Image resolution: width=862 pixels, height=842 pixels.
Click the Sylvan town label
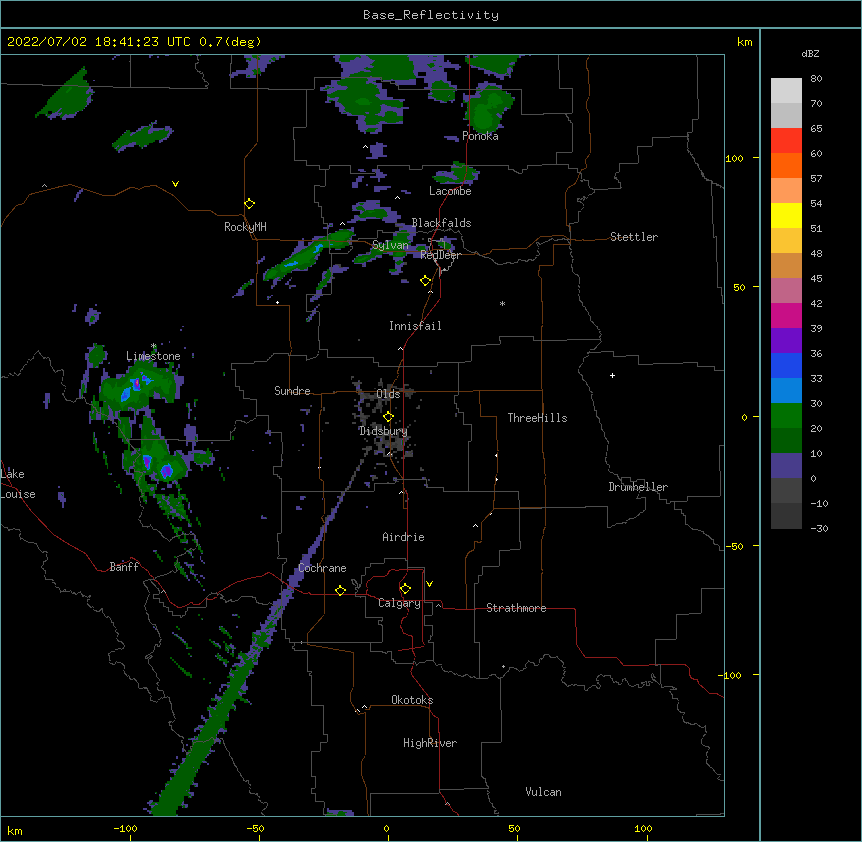[390, 245]
